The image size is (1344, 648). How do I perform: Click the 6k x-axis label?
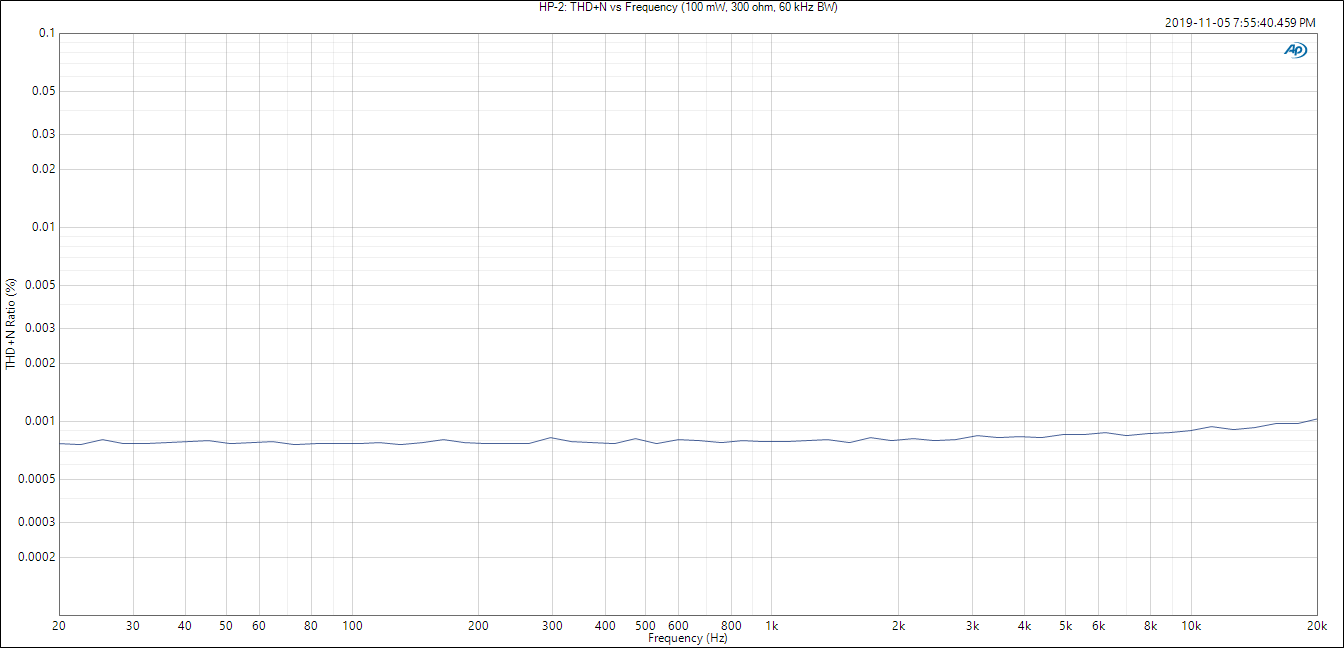pos(1098,626)
